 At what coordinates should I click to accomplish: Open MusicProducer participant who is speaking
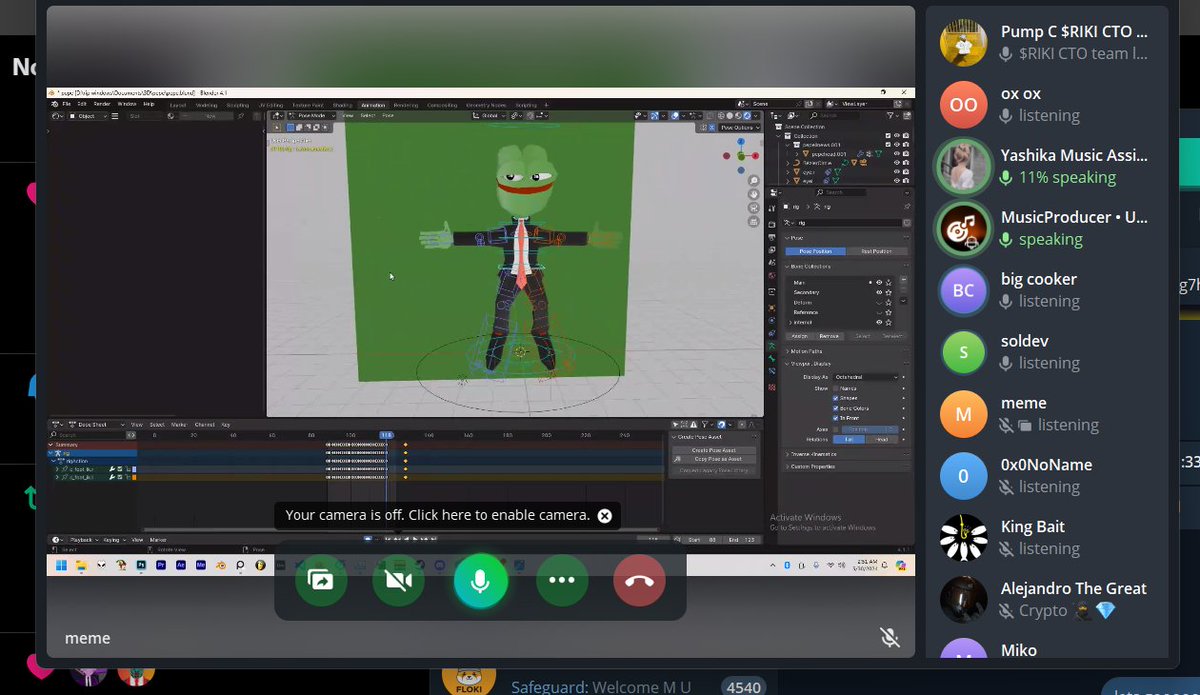(x=1046, y=228)
